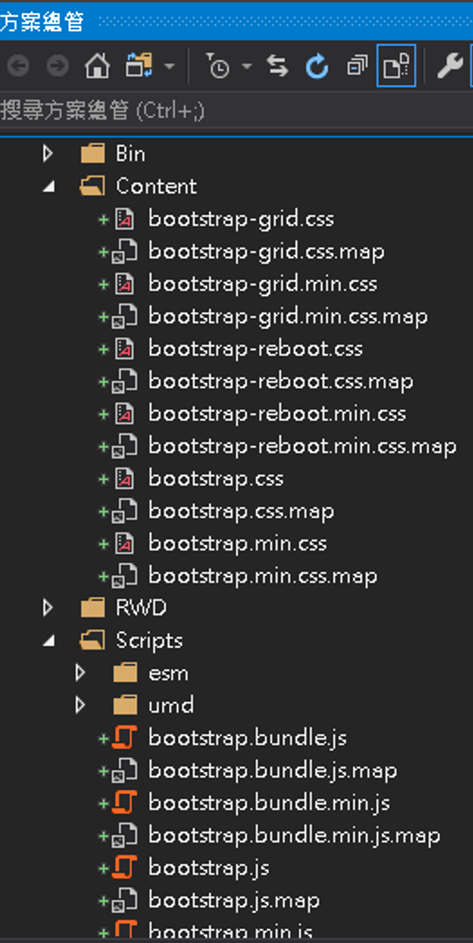This screenshot has width=473, height=943.
Task: Click the bootstrap-grid.min.css.map file icon
Action: click(x=124, y=316)
